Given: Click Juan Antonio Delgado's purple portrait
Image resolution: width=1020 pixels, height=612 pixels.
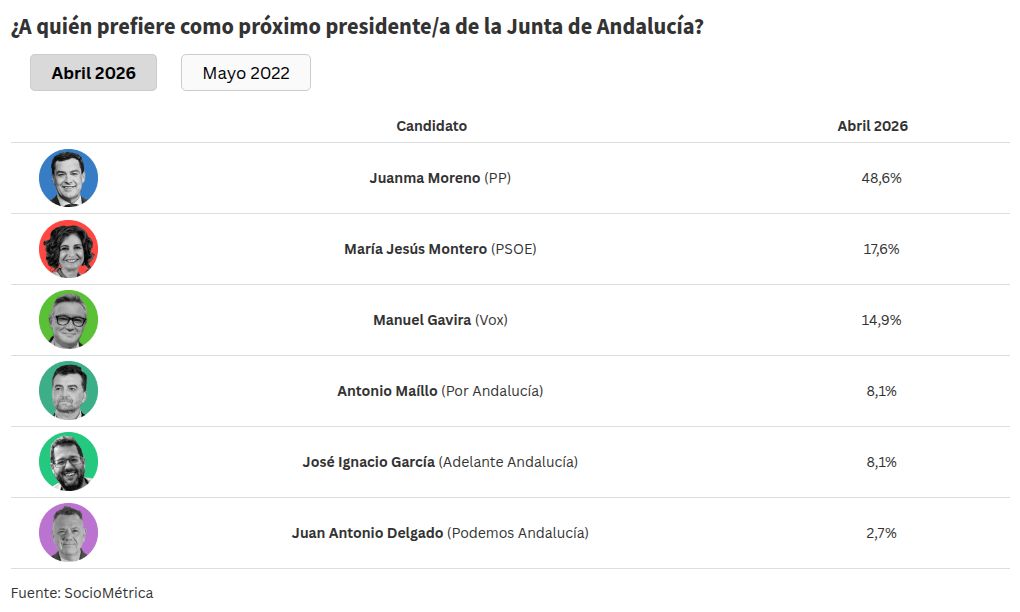Looking at the screenshot, I should pyautogui.click(x=68, y=533).
